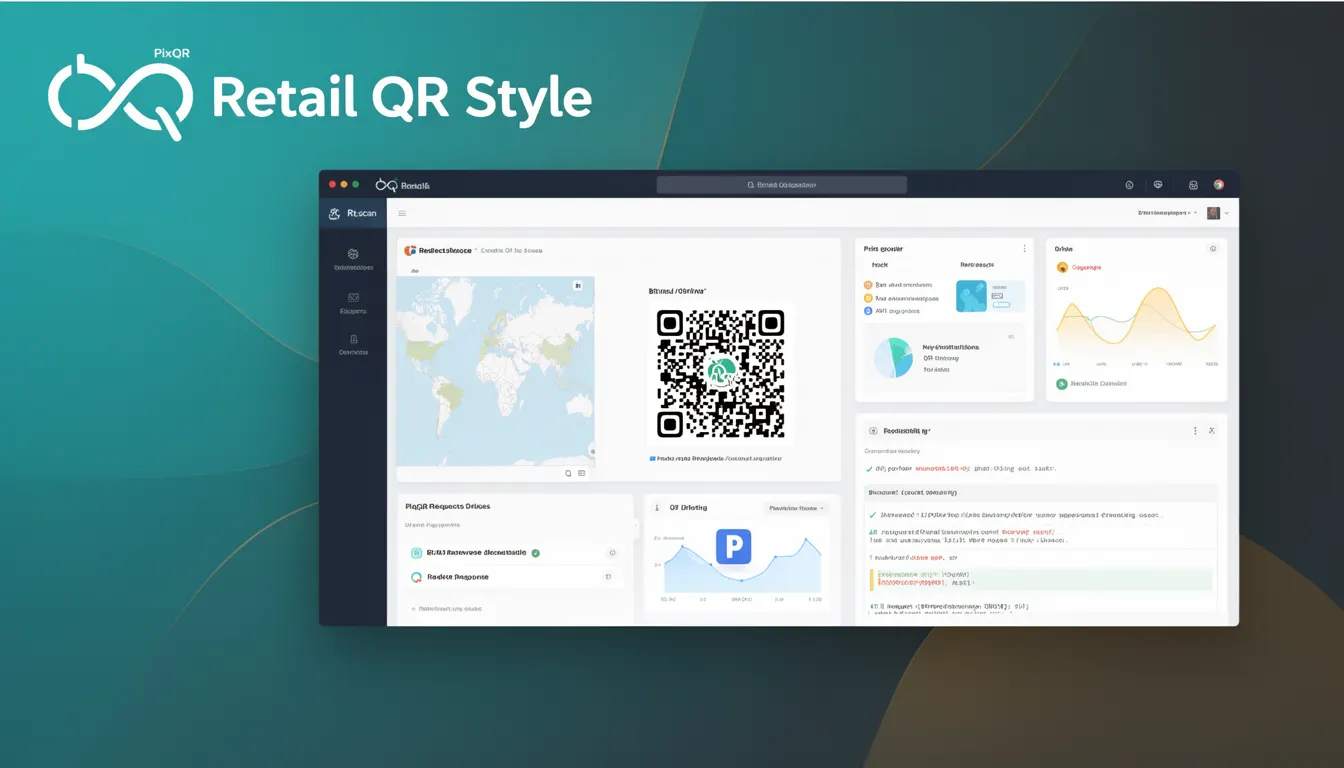The height and width of the screenshot is (768, 1344).
Task: Open the hamburger menu below the title bar
Action: point(402,213)
